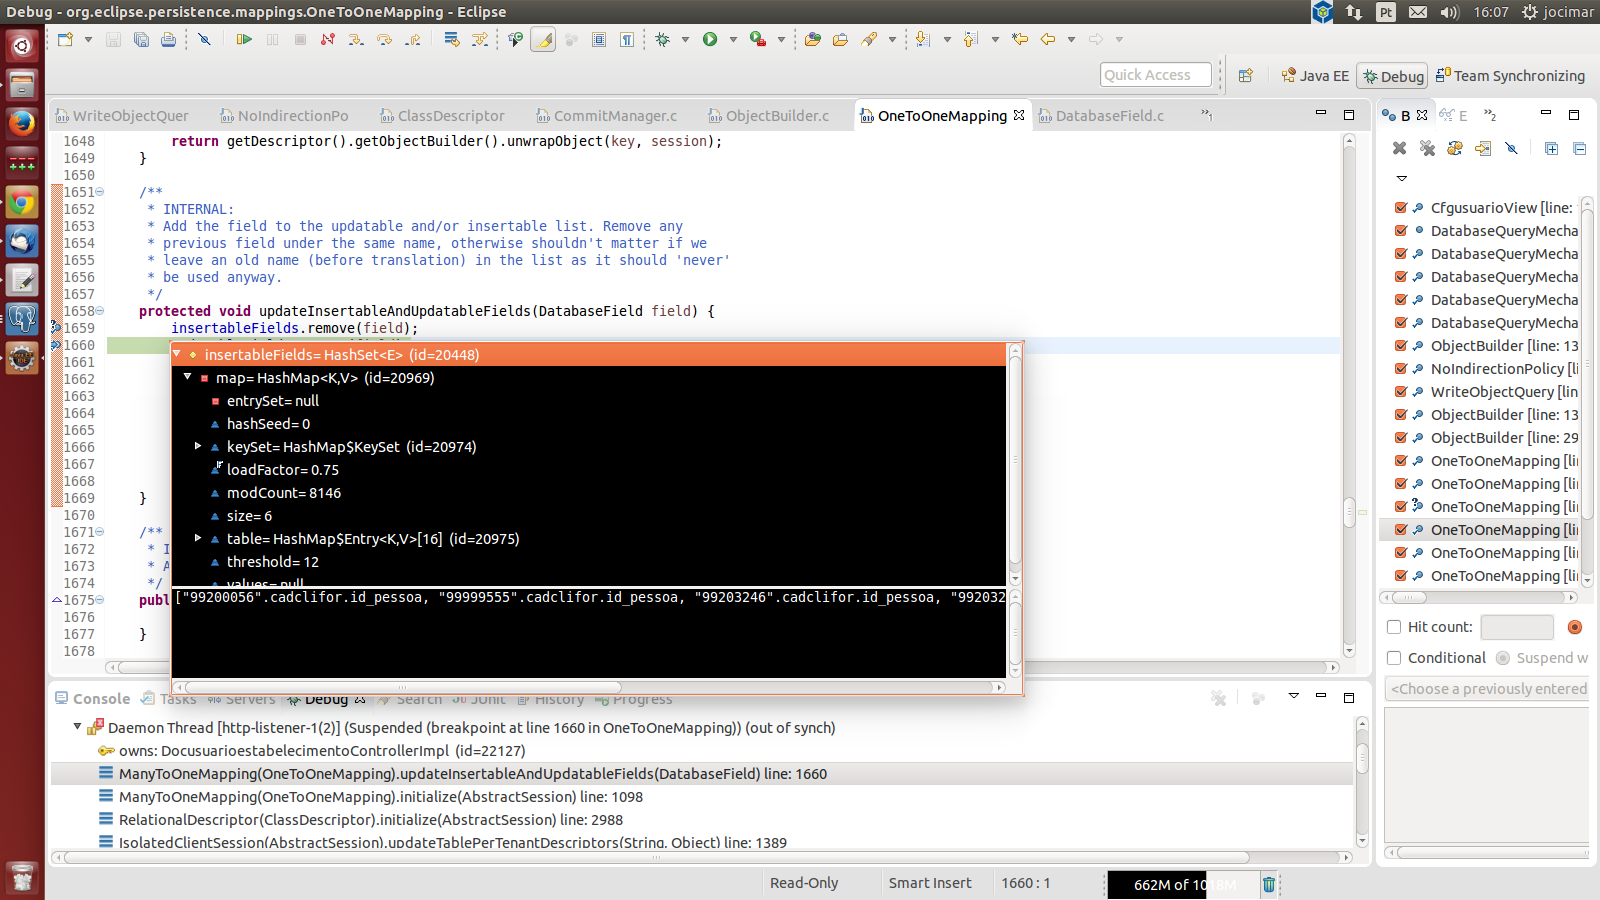Show hidden editor tabs list
1600x900 pixels.
1207,115
